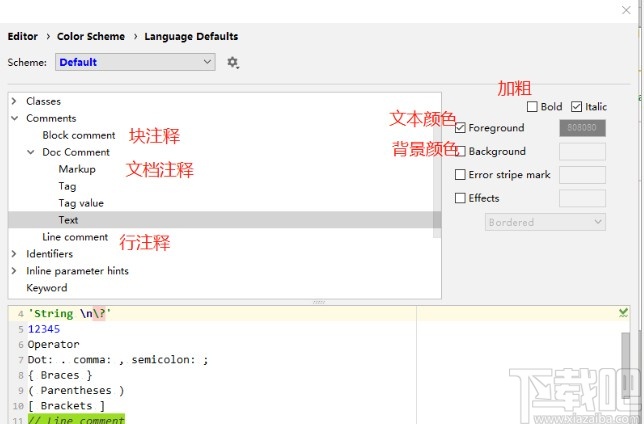Click Editor in the breadcrumb
The height and width of the screenshot is (424, 644).
(x=23, y=36)
